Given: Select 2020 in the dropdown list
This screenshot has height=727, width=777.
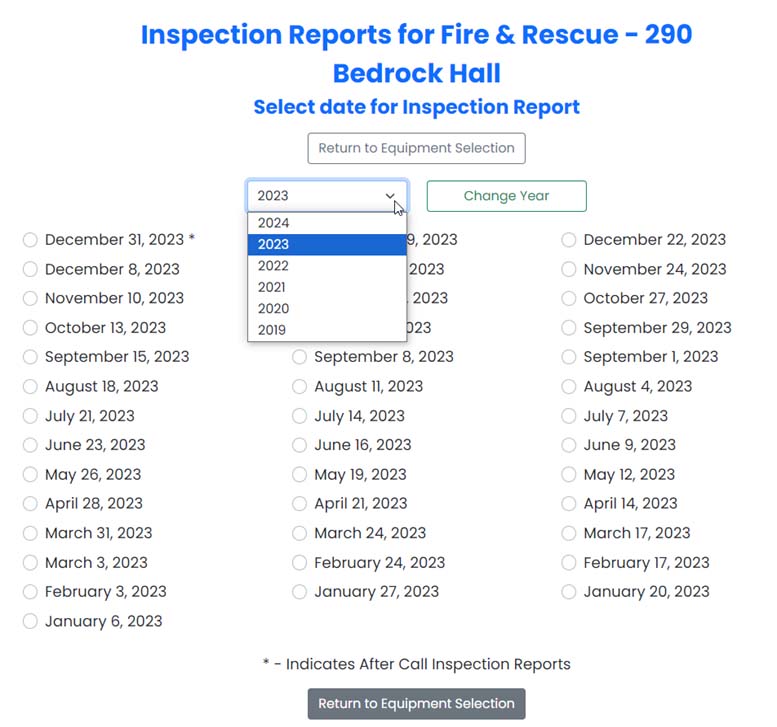Looking at the screenshot, I should pos(273,309).
